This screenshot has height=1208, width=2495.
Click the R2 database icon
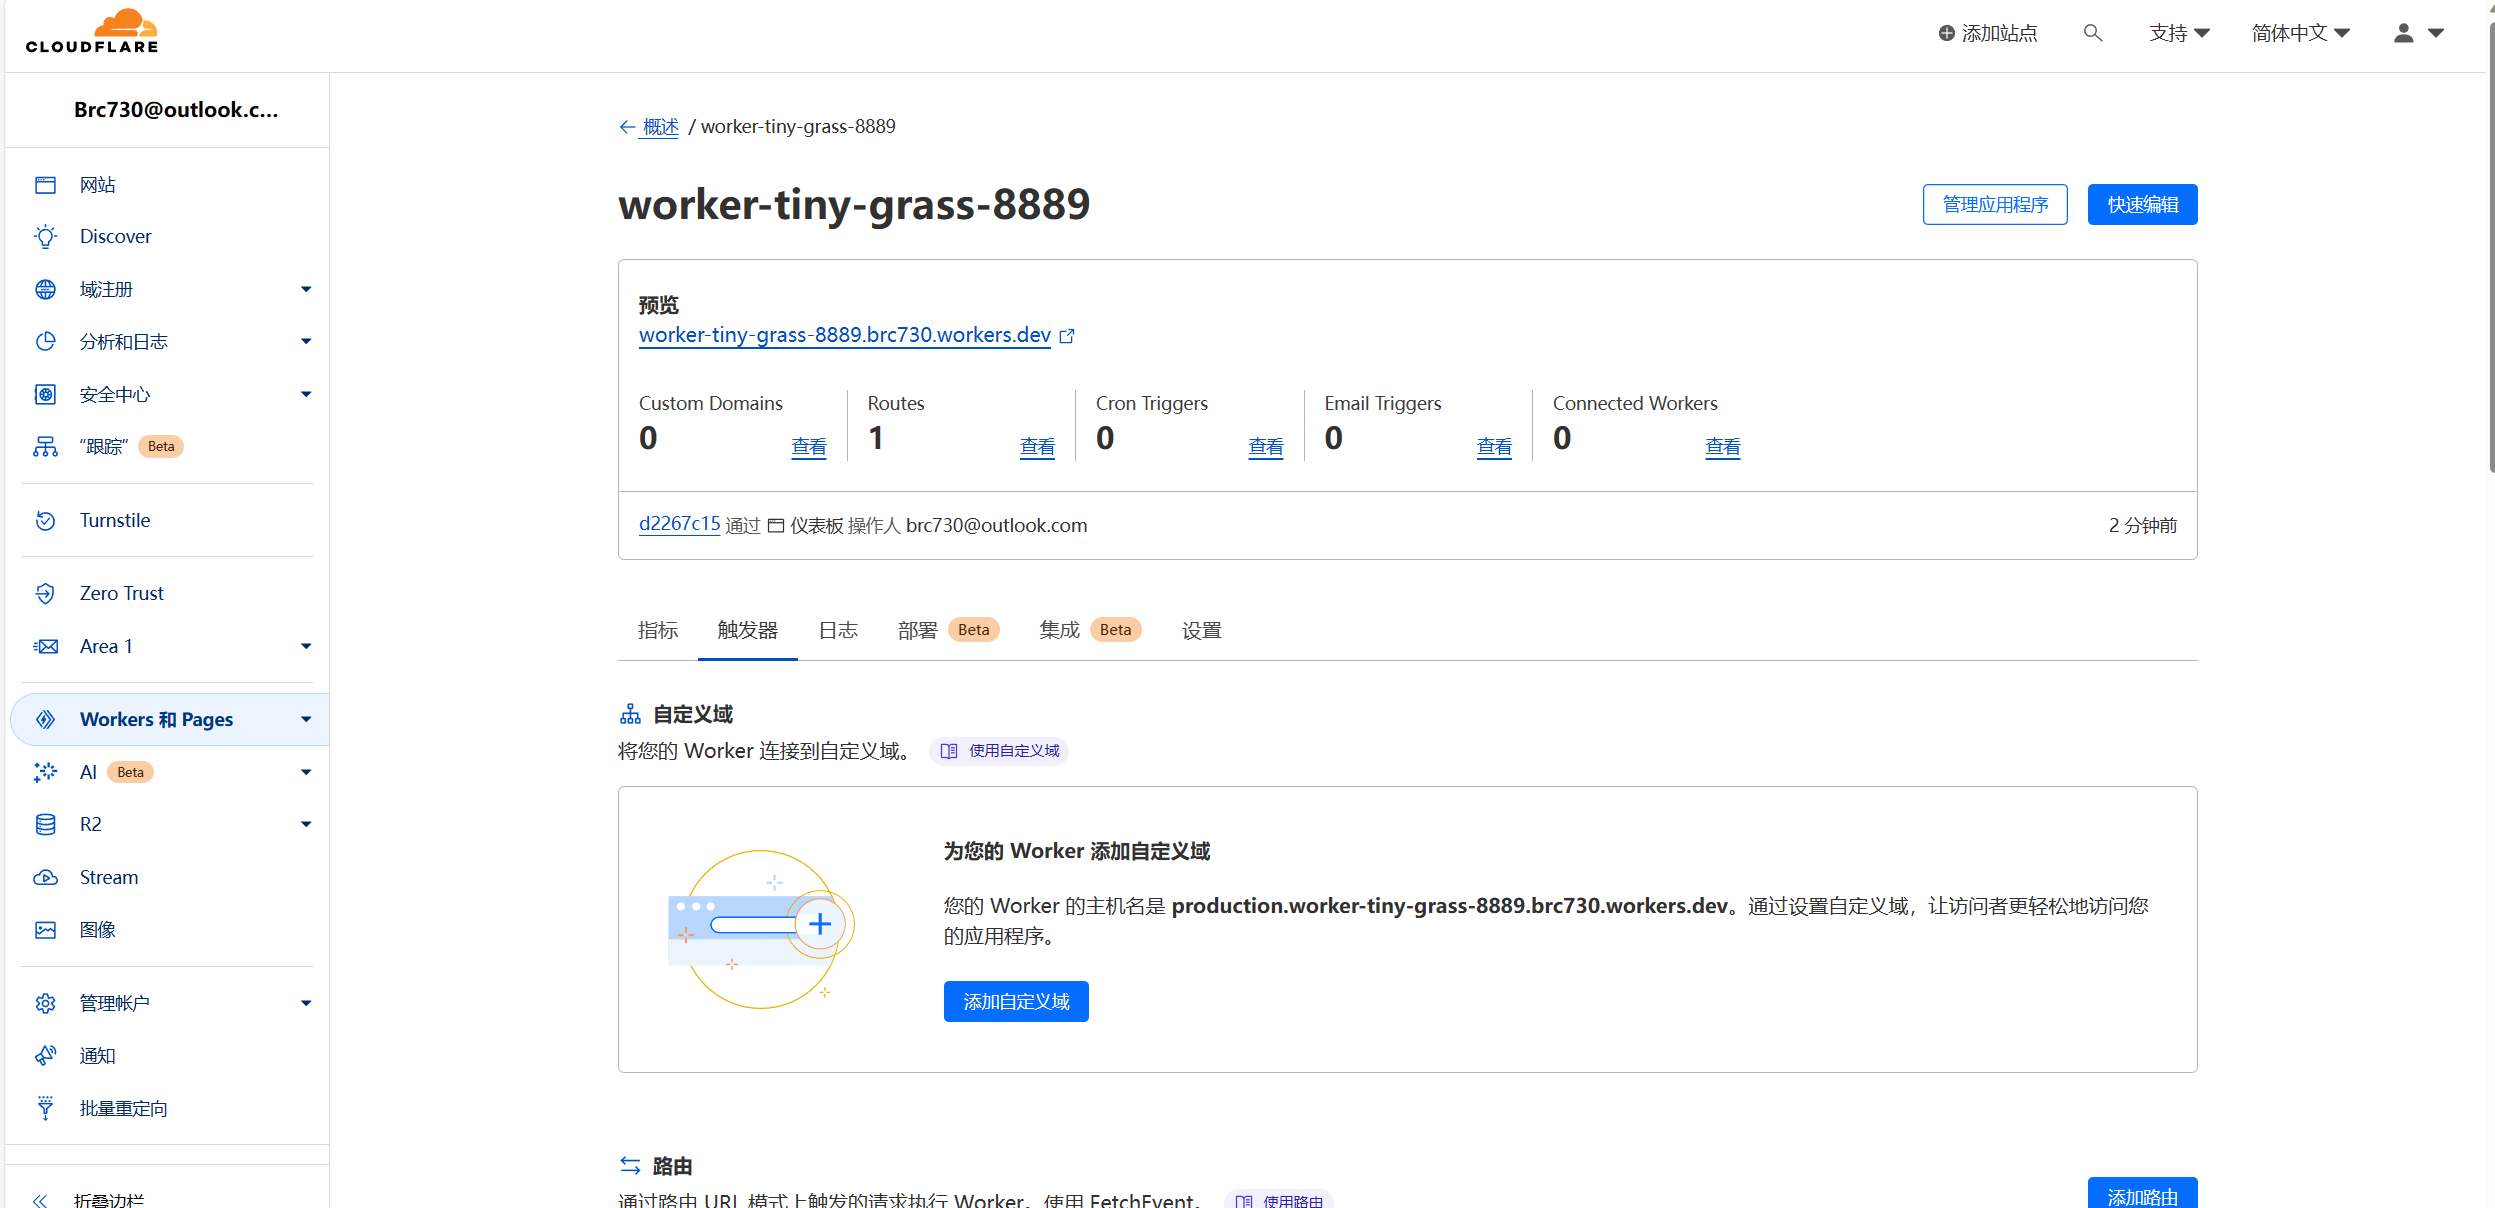(x=45, y=824)
